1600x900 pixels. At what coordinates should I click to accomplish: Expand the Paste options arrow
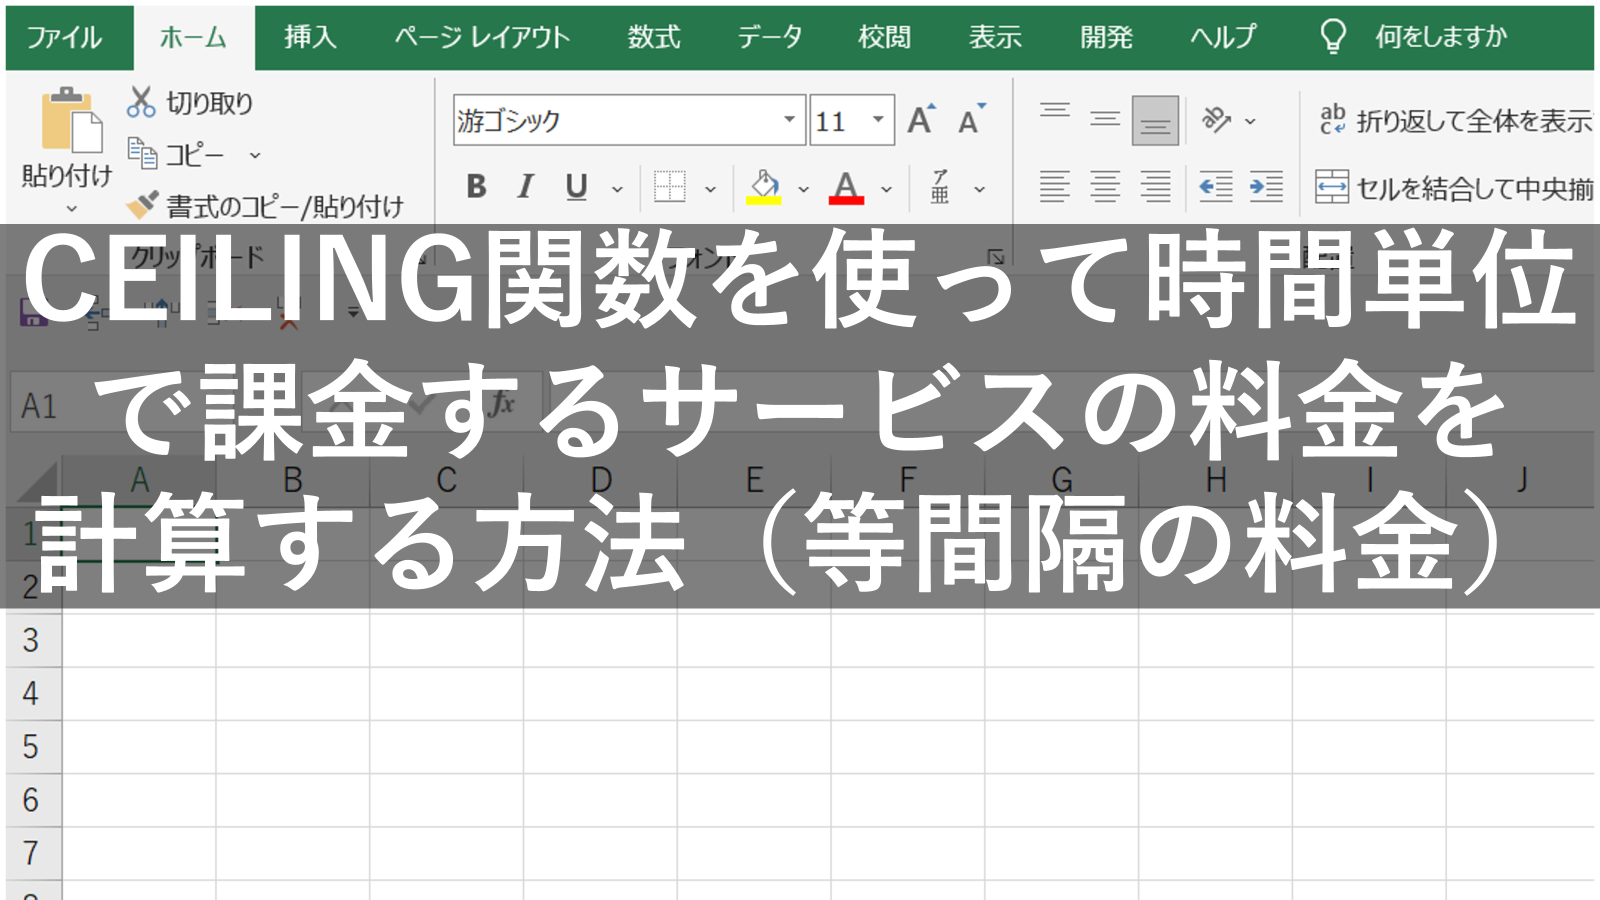(x=71, y=208)
